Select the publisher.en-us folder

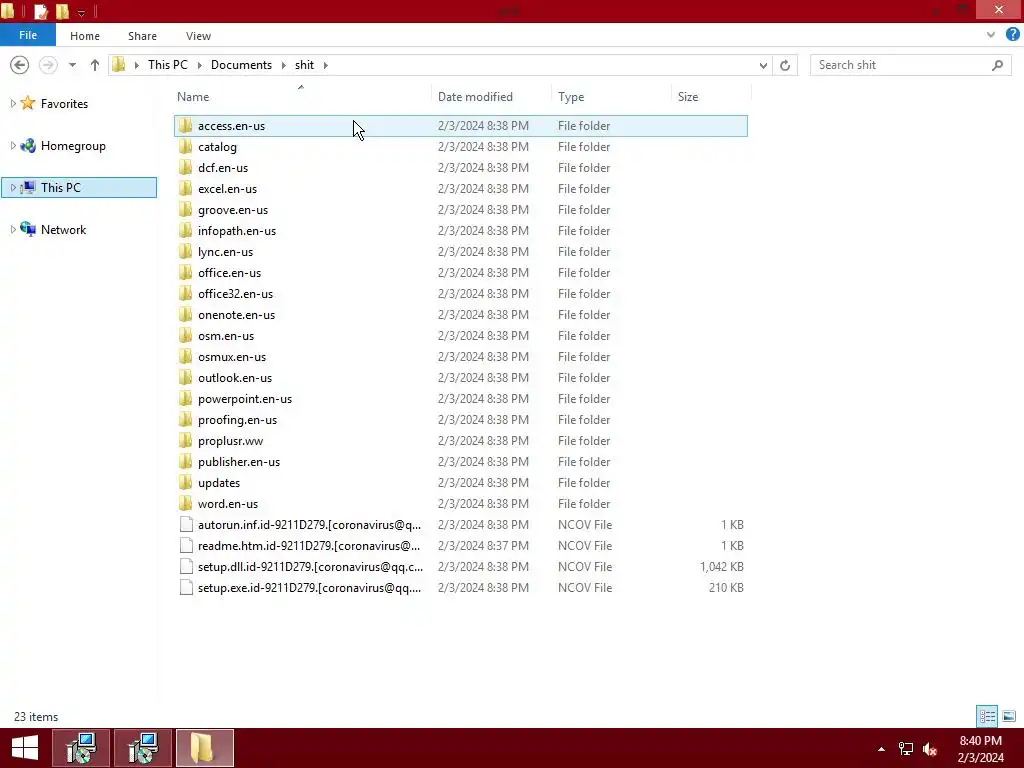[460, 462]
